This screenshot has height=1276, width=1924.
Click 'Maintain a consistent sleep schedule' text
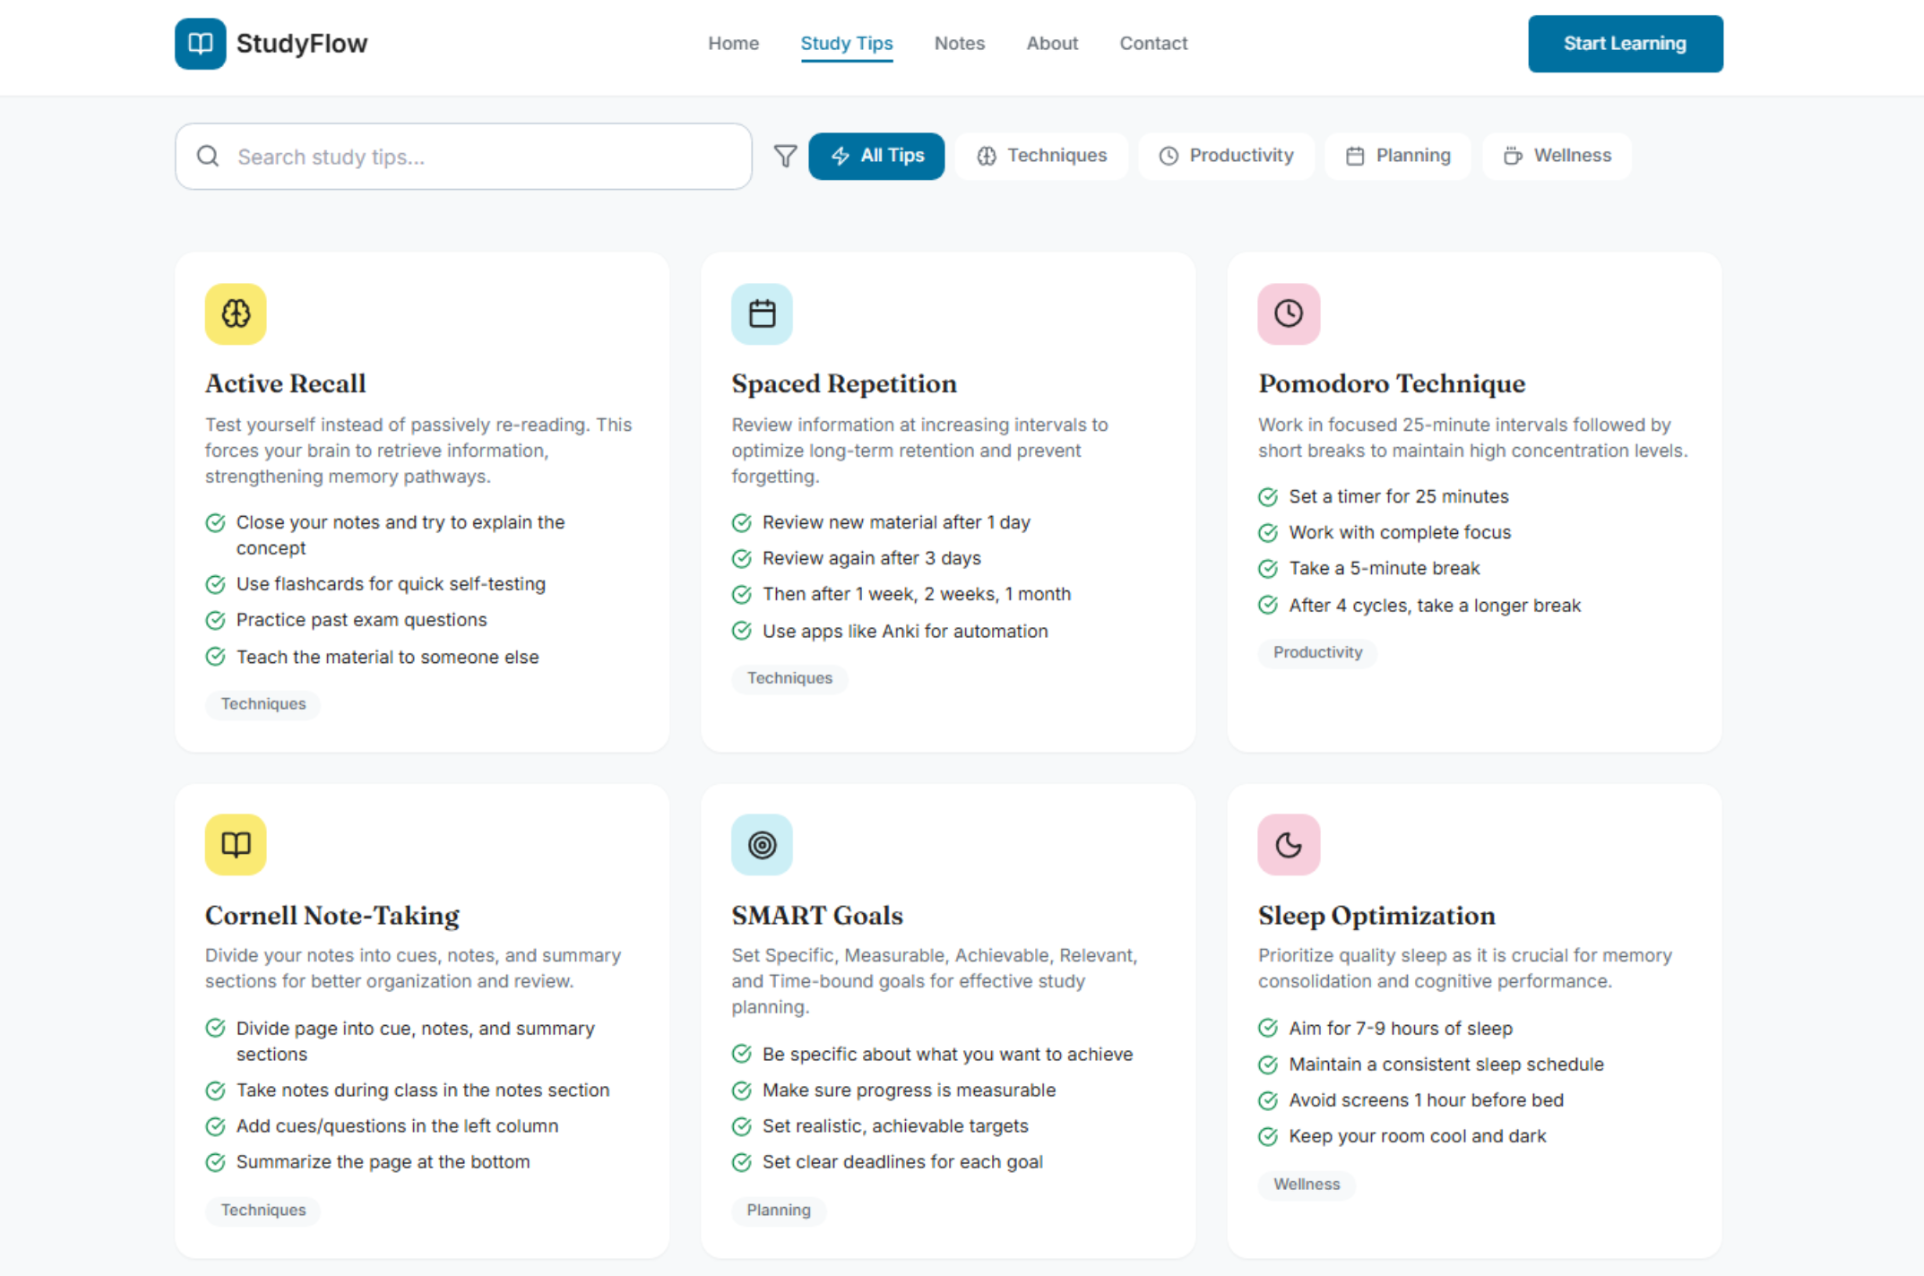coord(1446,1064)
